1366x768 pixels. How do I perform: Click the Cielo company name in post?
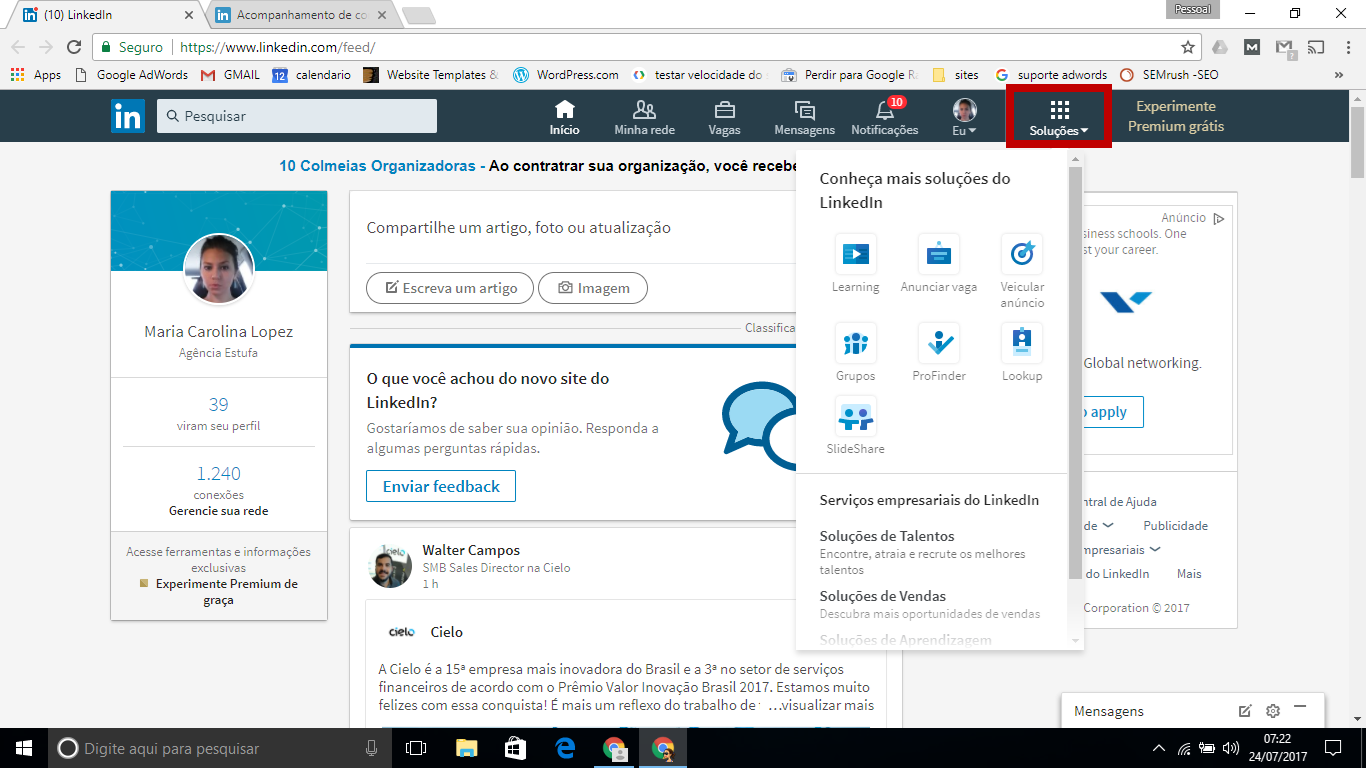pyautogui.click(x=447, y=632)
